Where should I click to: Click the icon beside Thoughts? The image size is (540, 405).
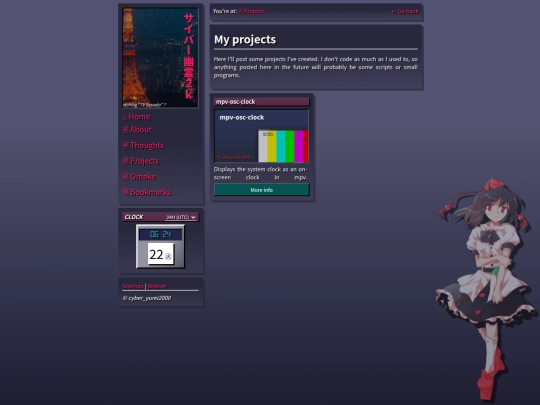coord(125,145)
